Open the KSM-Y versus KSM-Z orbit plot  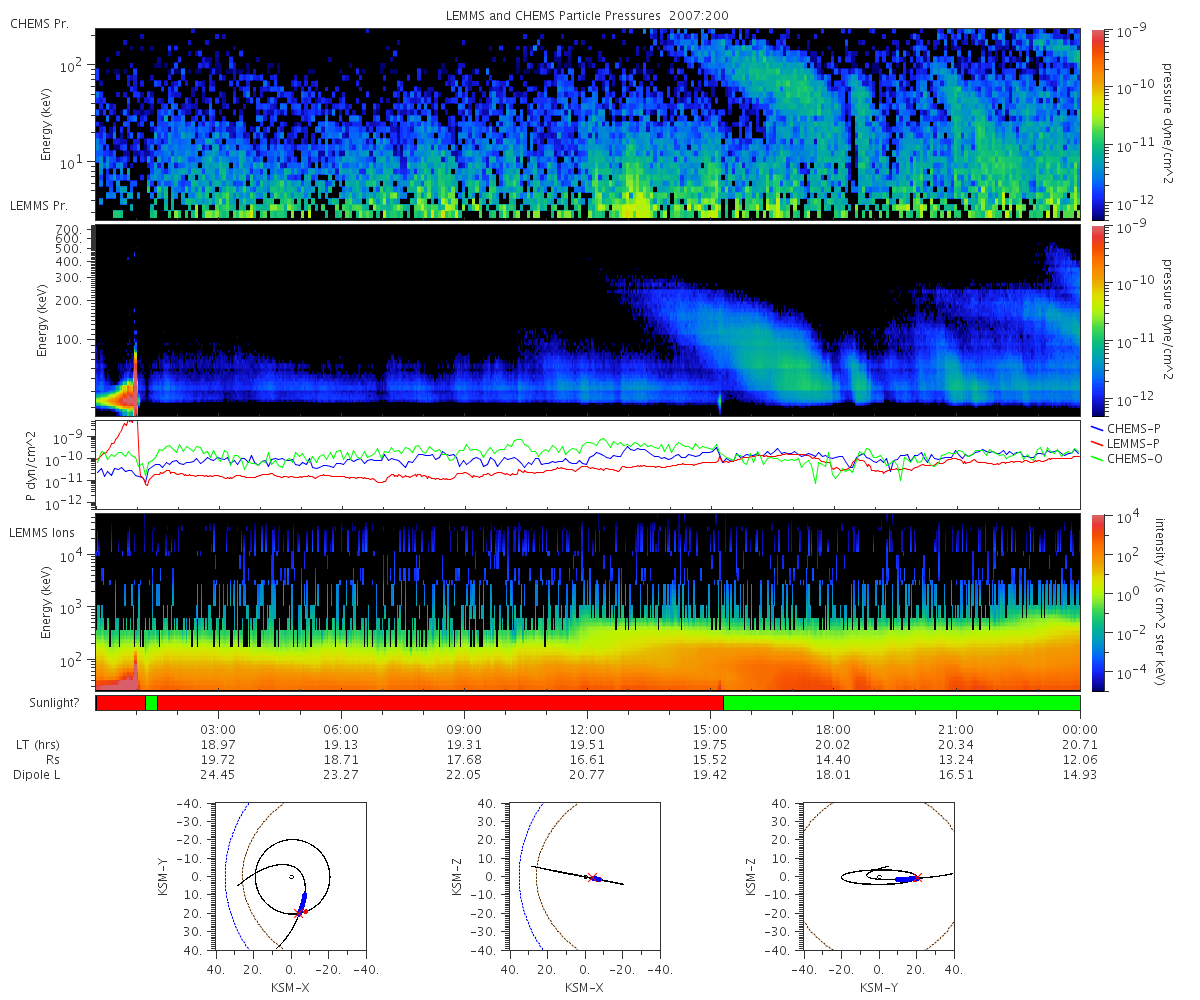pyautogui.click(x=878, y=876)
